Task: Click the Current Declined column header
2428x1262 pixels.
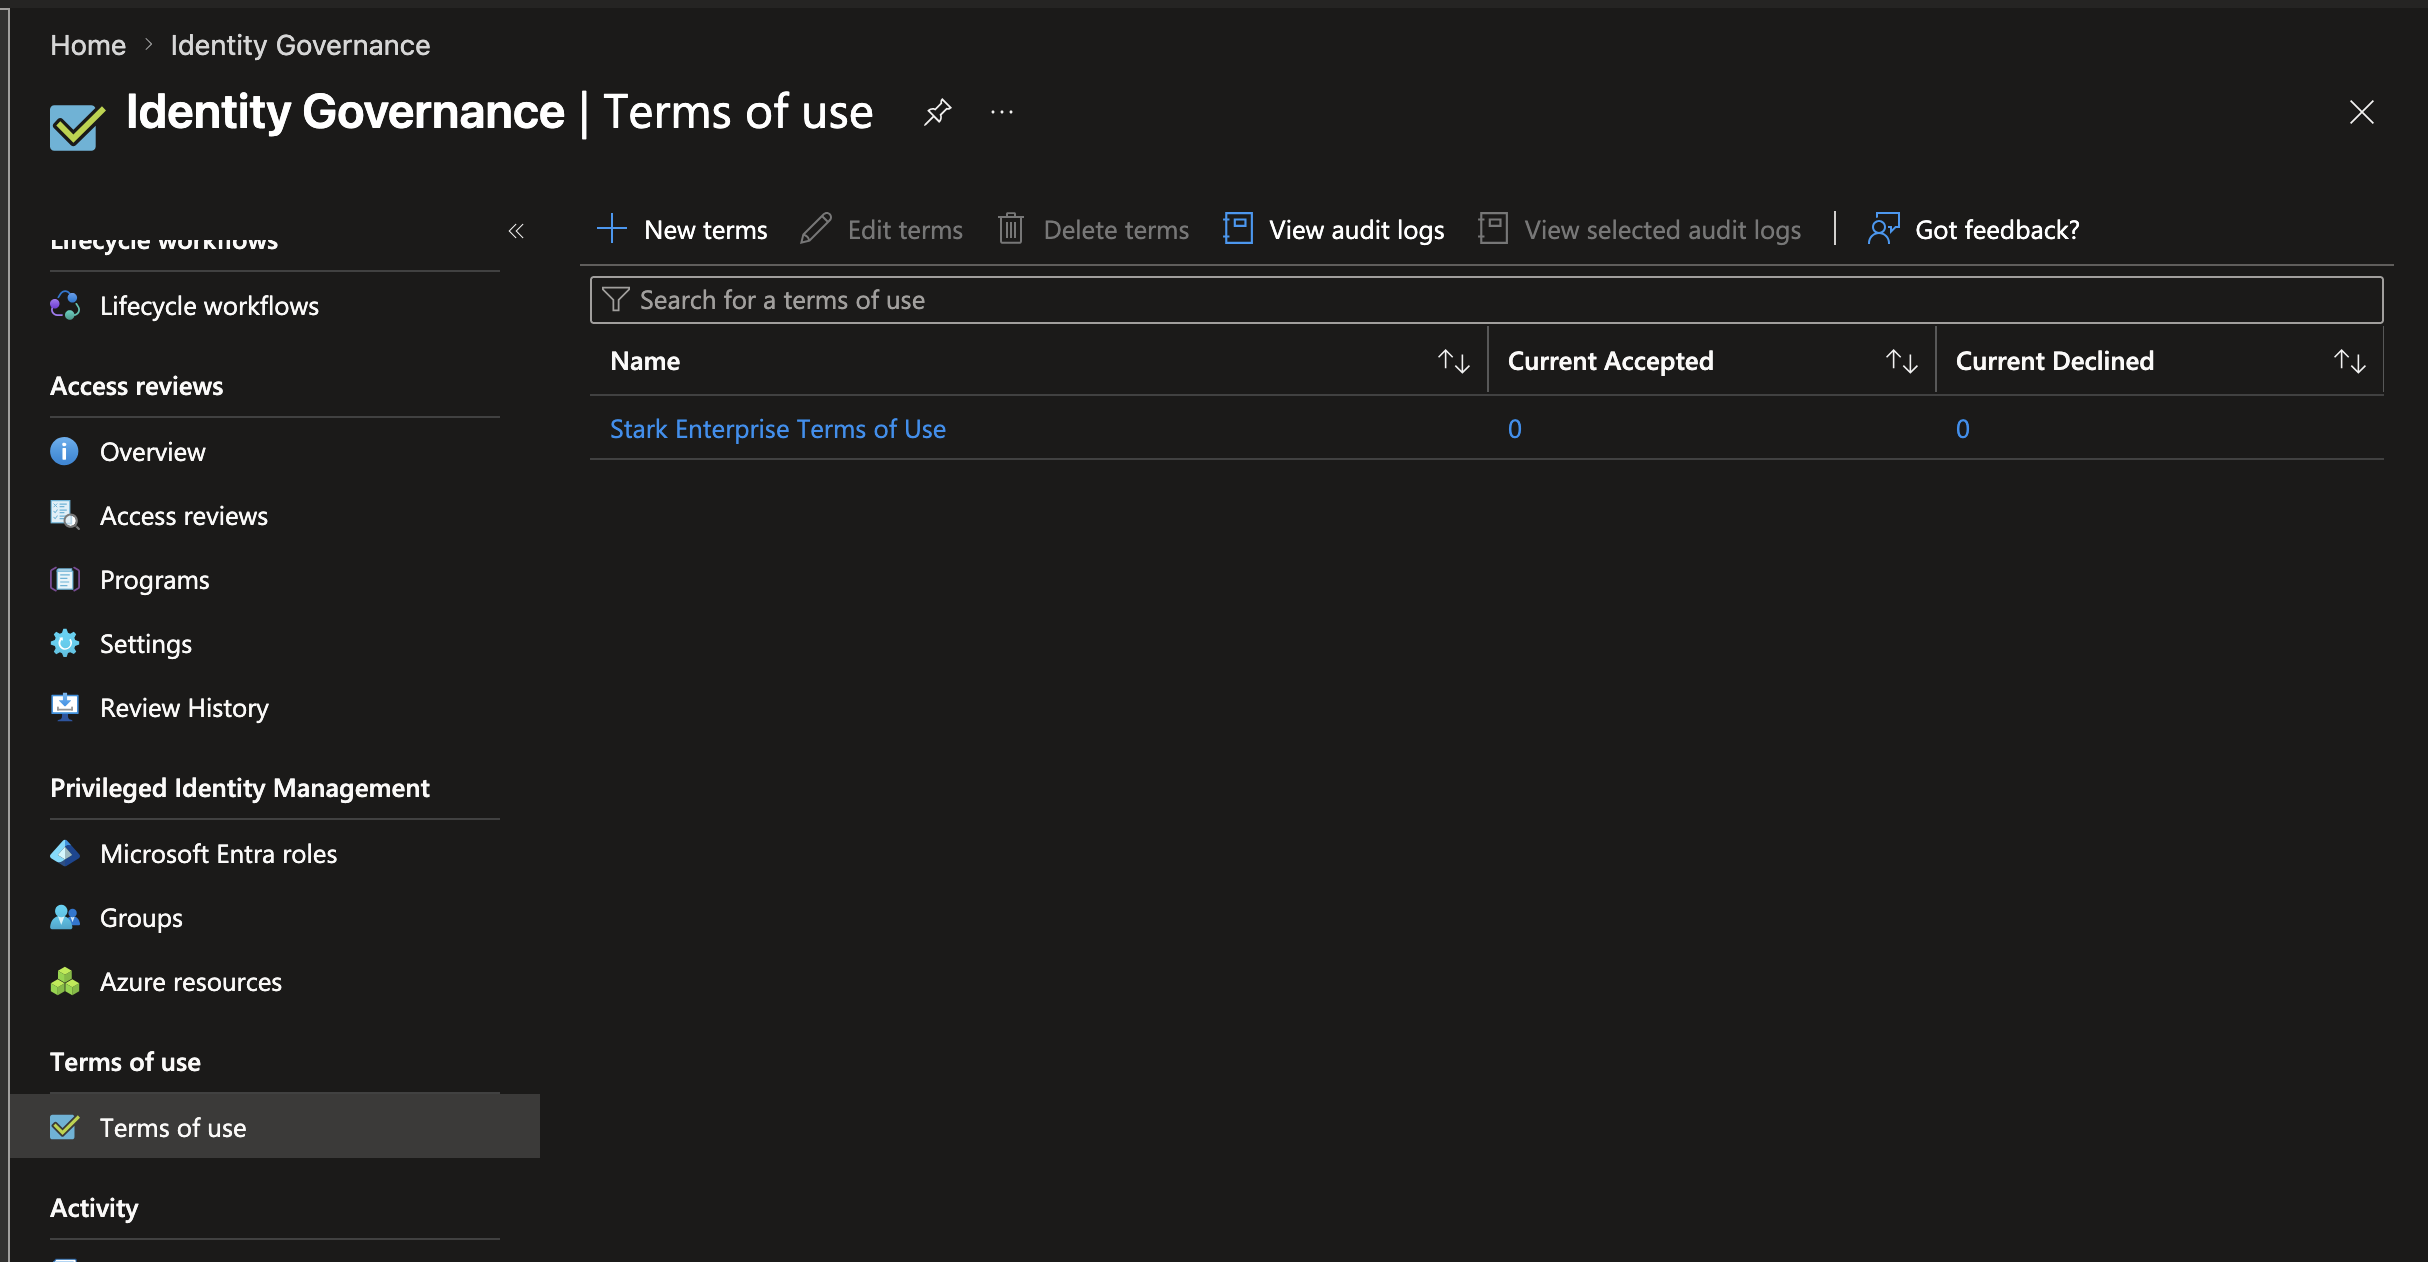Action: tap(2054, 361)
